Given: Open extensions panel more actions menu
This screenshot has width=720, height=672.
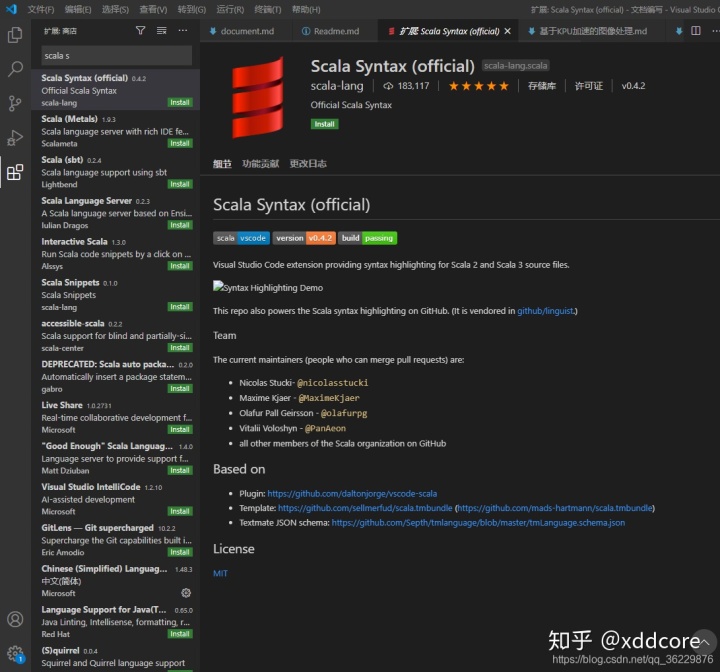Looking at the screenshot, I should (x=183, y=30).
